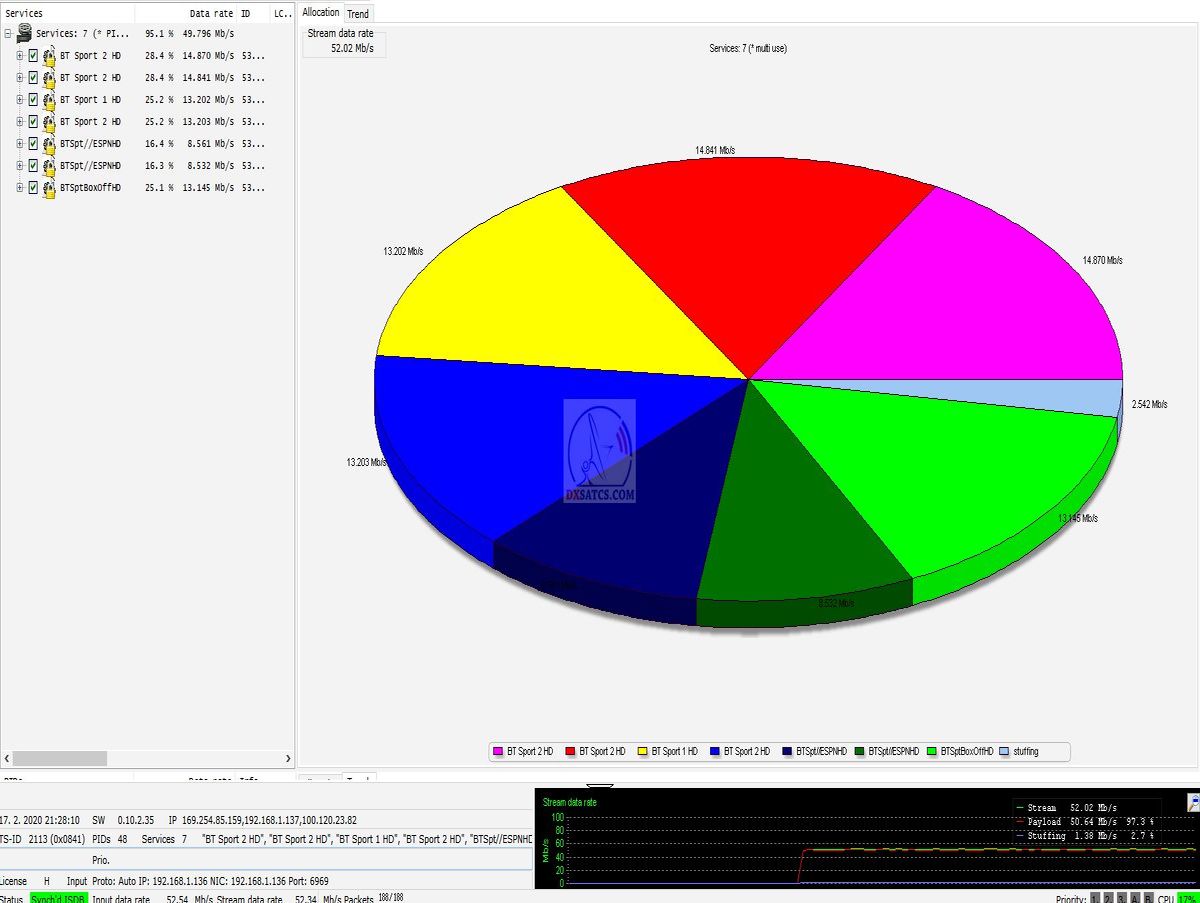The width and height of the screenshot is (1200, 903).
Task: Click the lock icon beside BT Sport 1 HD
Action: tap(49, 100)
